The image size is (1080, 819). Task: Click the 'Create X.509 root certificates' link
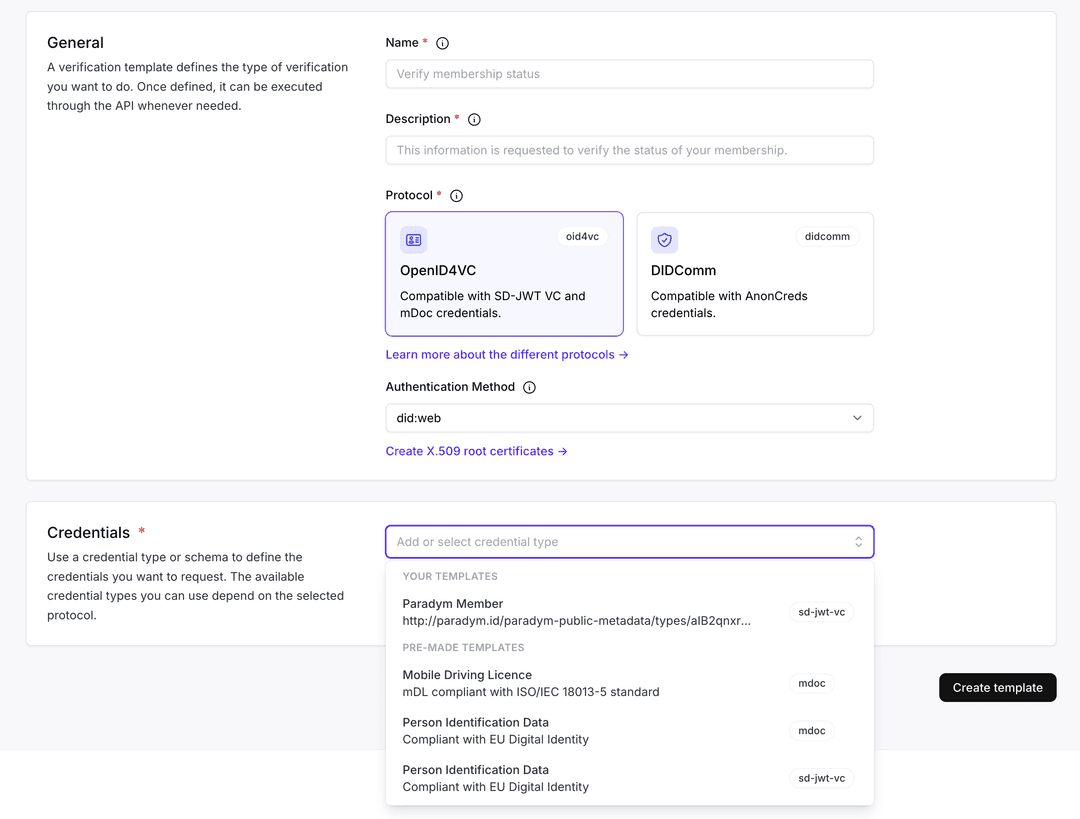[477, 451]
